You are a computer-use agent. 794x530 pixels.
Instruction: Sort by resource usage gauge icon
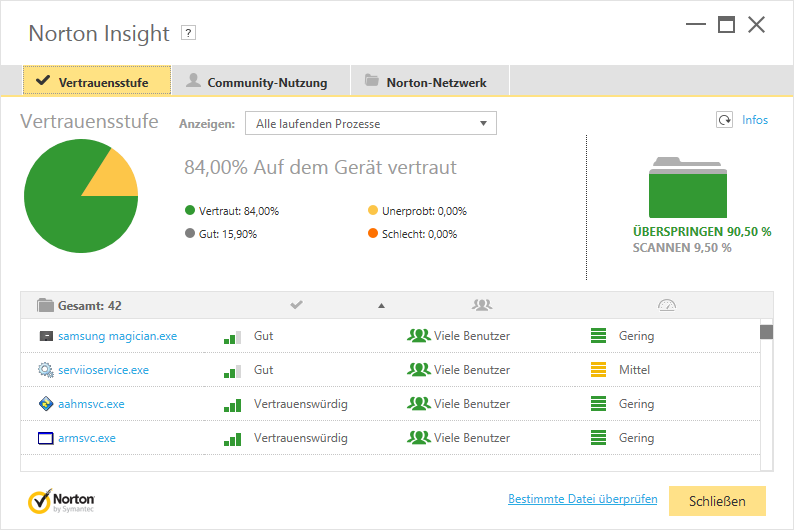(666, 305)
